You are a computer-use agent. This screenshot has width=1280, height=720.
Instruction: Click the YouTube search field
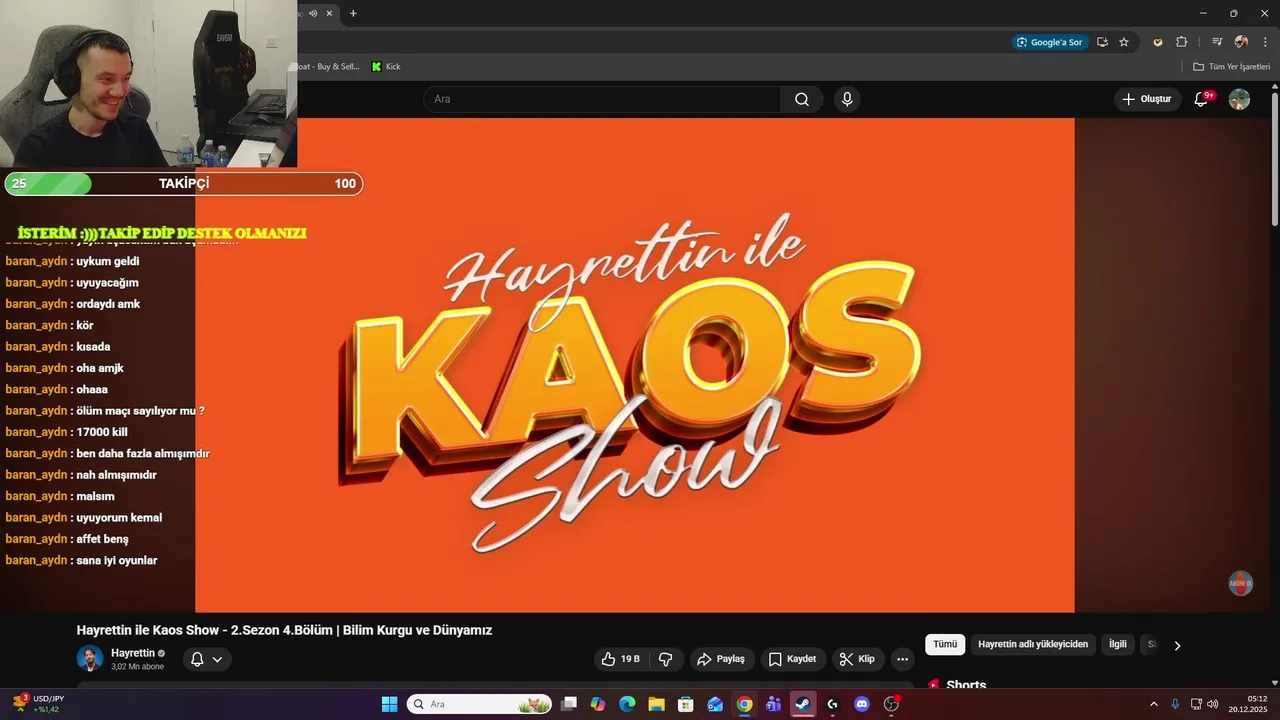(602, 99)
